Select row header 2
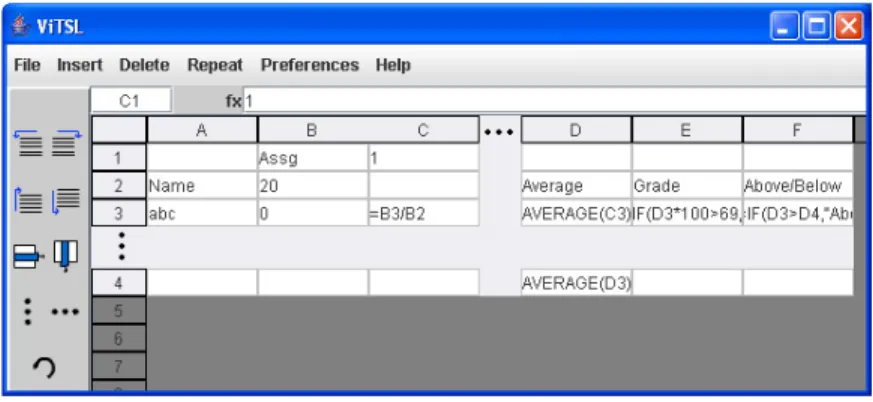 [118, 185]
